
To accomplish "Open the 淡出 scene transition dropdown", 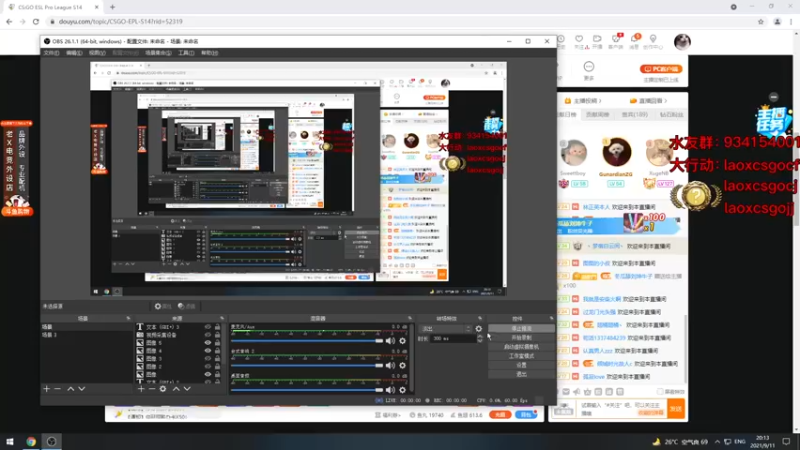I will click(x=444, y=329).
